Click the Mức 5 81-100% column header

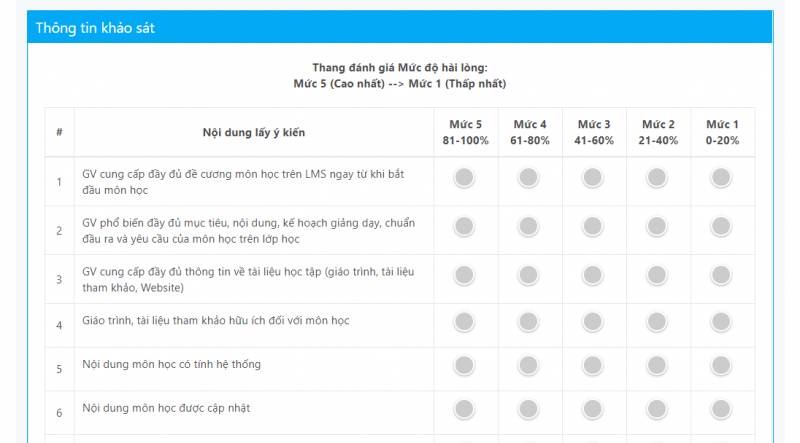pyautogui.click(x=465, y=132)
